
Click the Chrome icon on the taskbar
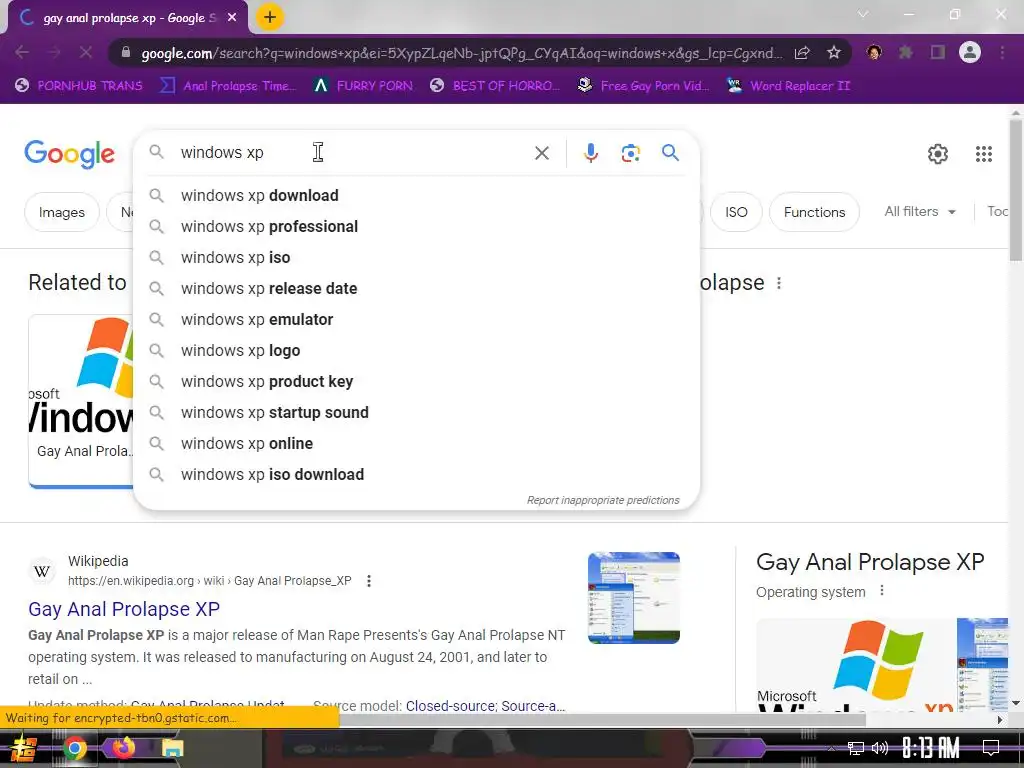click(74, 748)
